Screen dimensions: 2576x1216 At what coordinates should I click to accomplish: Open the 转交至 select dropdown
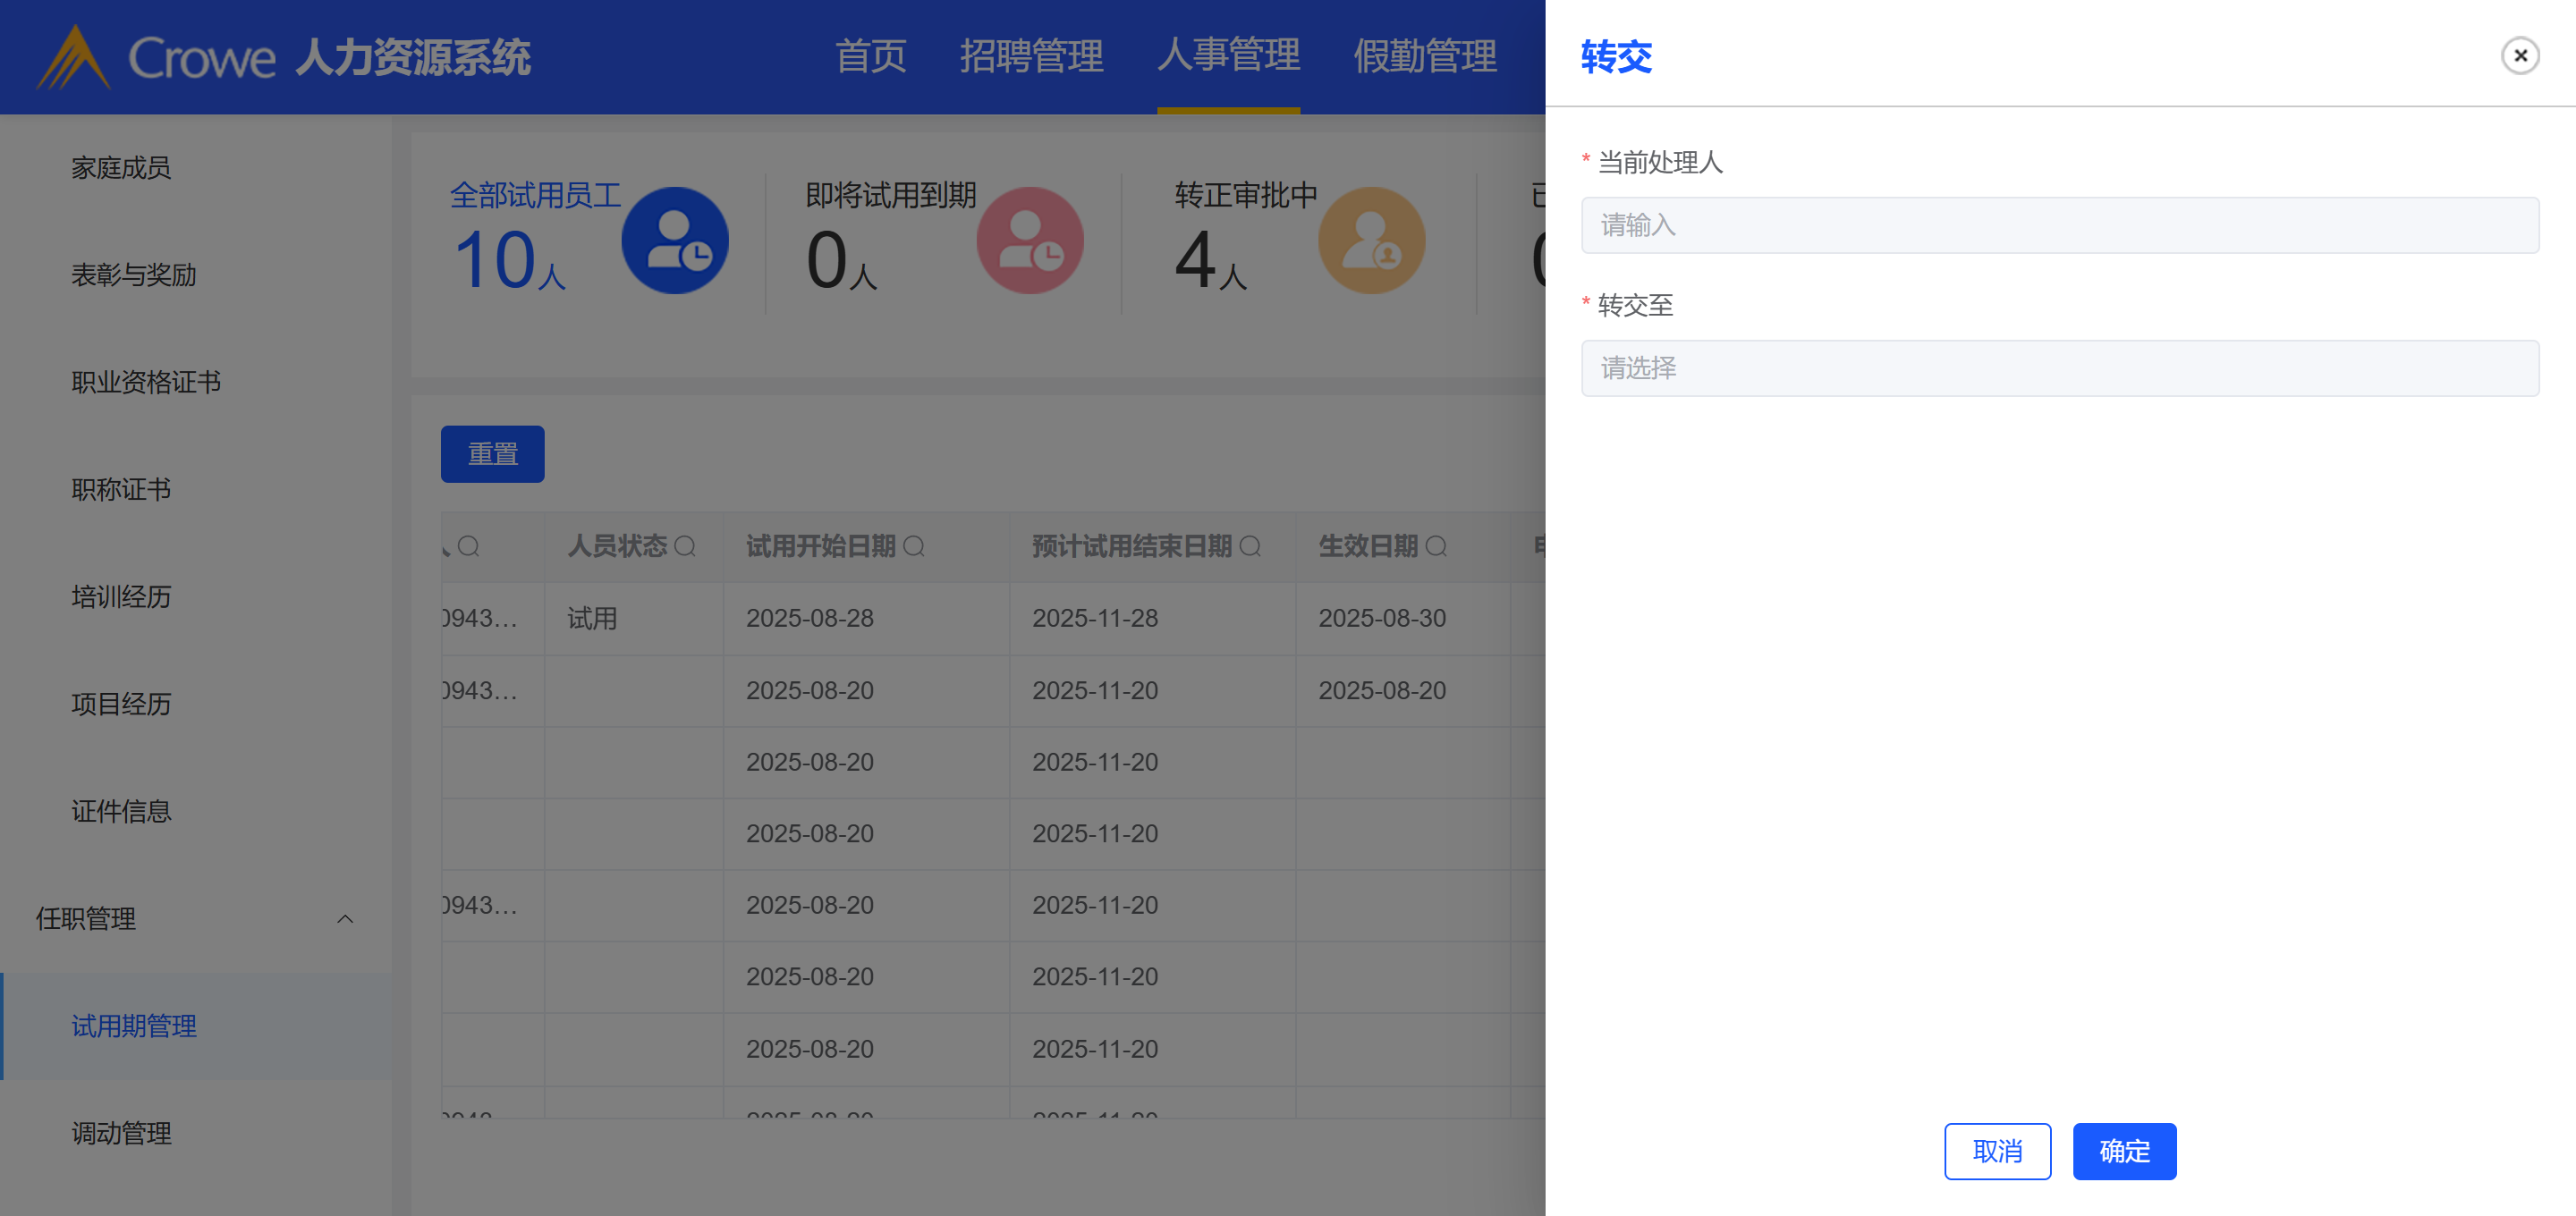2059,368
